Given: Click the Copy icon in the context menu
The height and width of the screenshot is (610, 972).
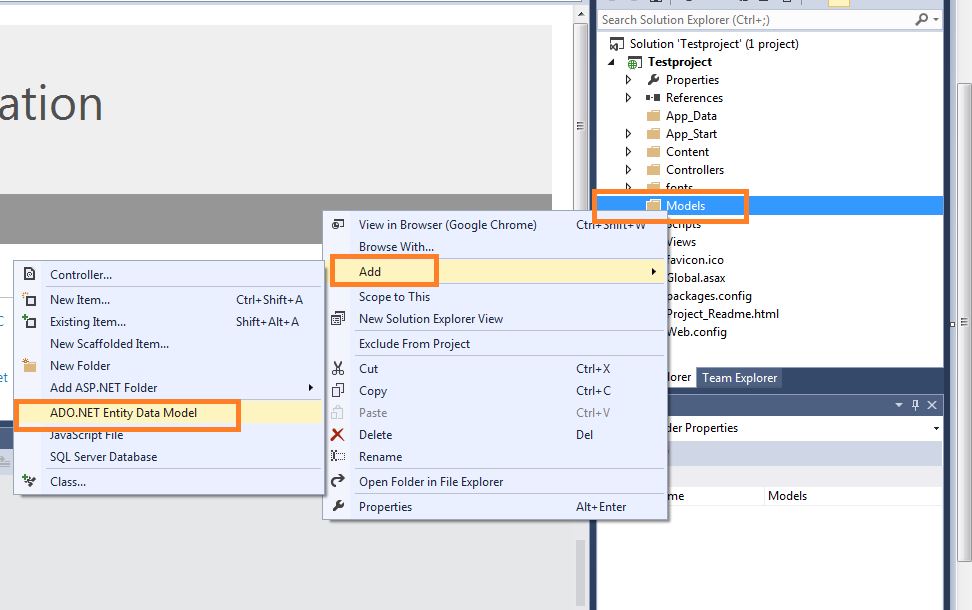Looking at the screenshot, I should click(x=338, y=391).
